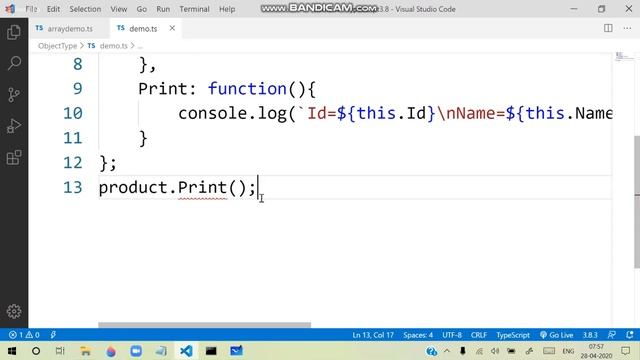Open Cortana search circle in taskbar

tap(36, 351)
